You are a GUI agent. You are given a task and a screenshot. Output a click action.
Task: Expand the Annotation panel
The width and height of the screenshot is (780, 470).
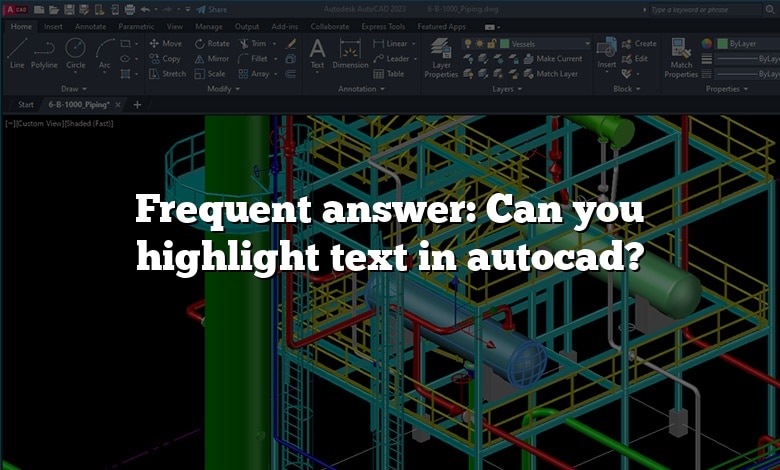point(362,89)
